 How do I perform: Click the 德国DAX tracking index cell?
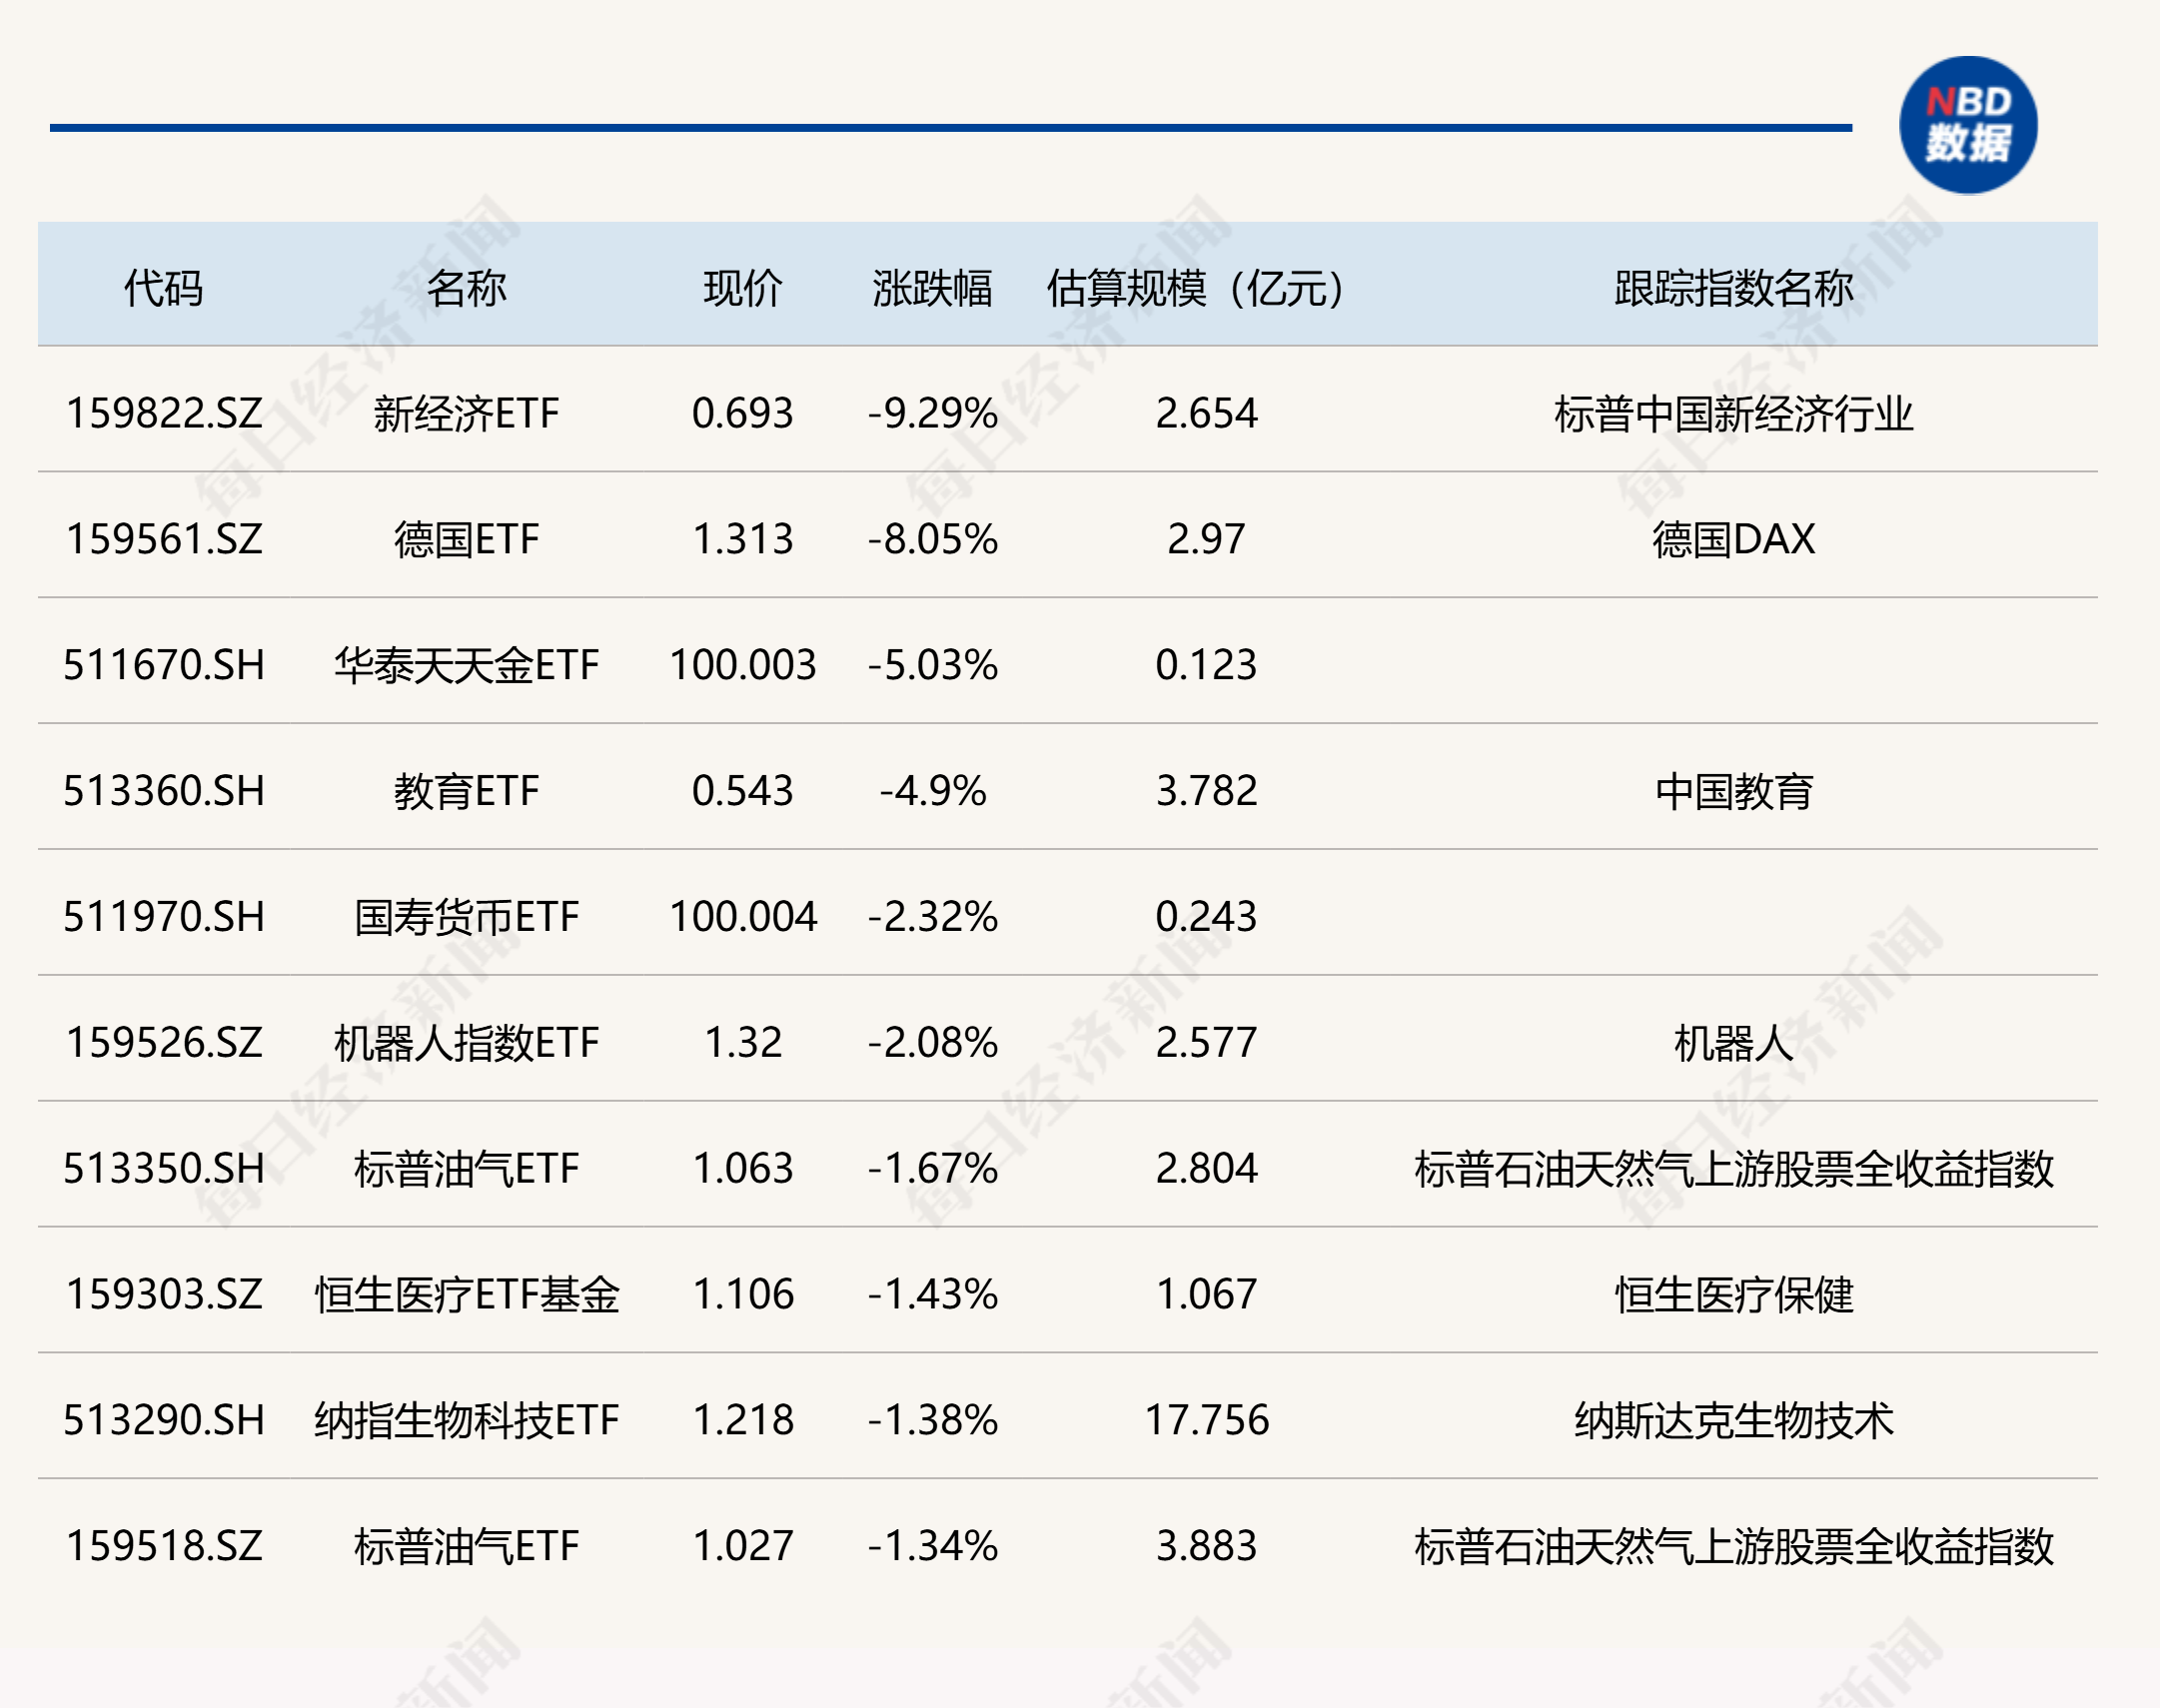tap(1733, 539)
